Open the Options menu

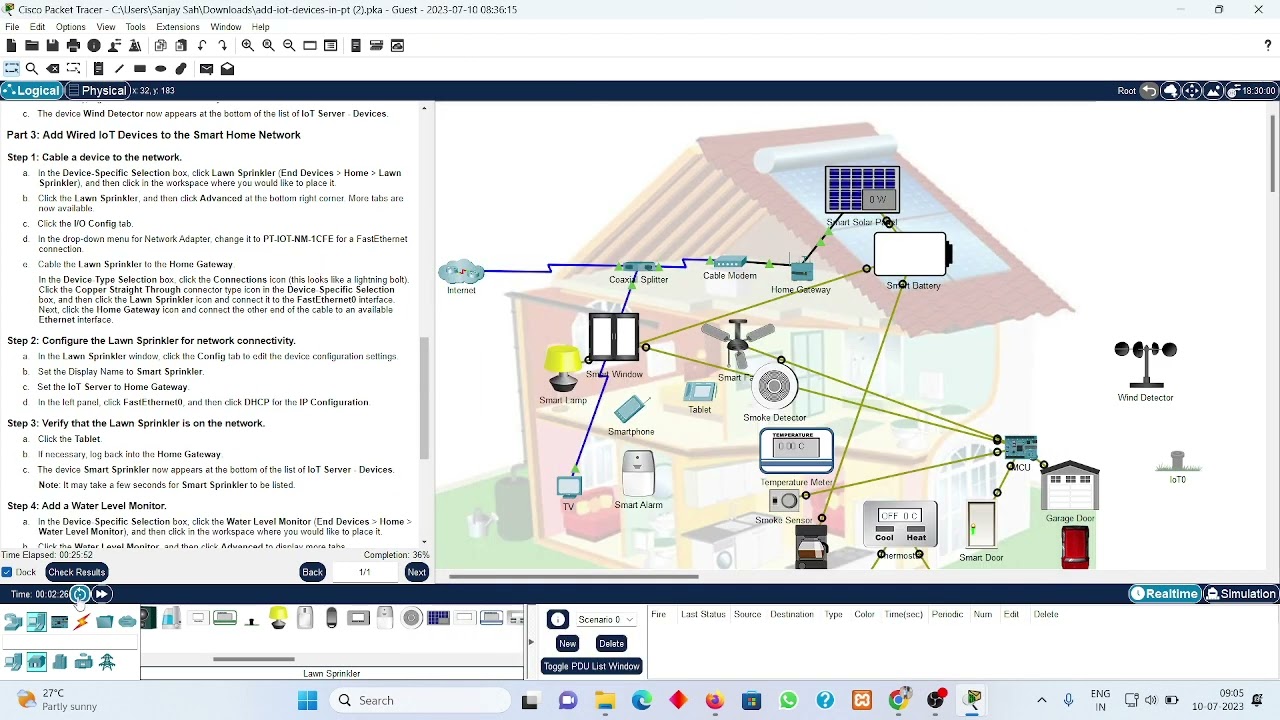(70, 27)
